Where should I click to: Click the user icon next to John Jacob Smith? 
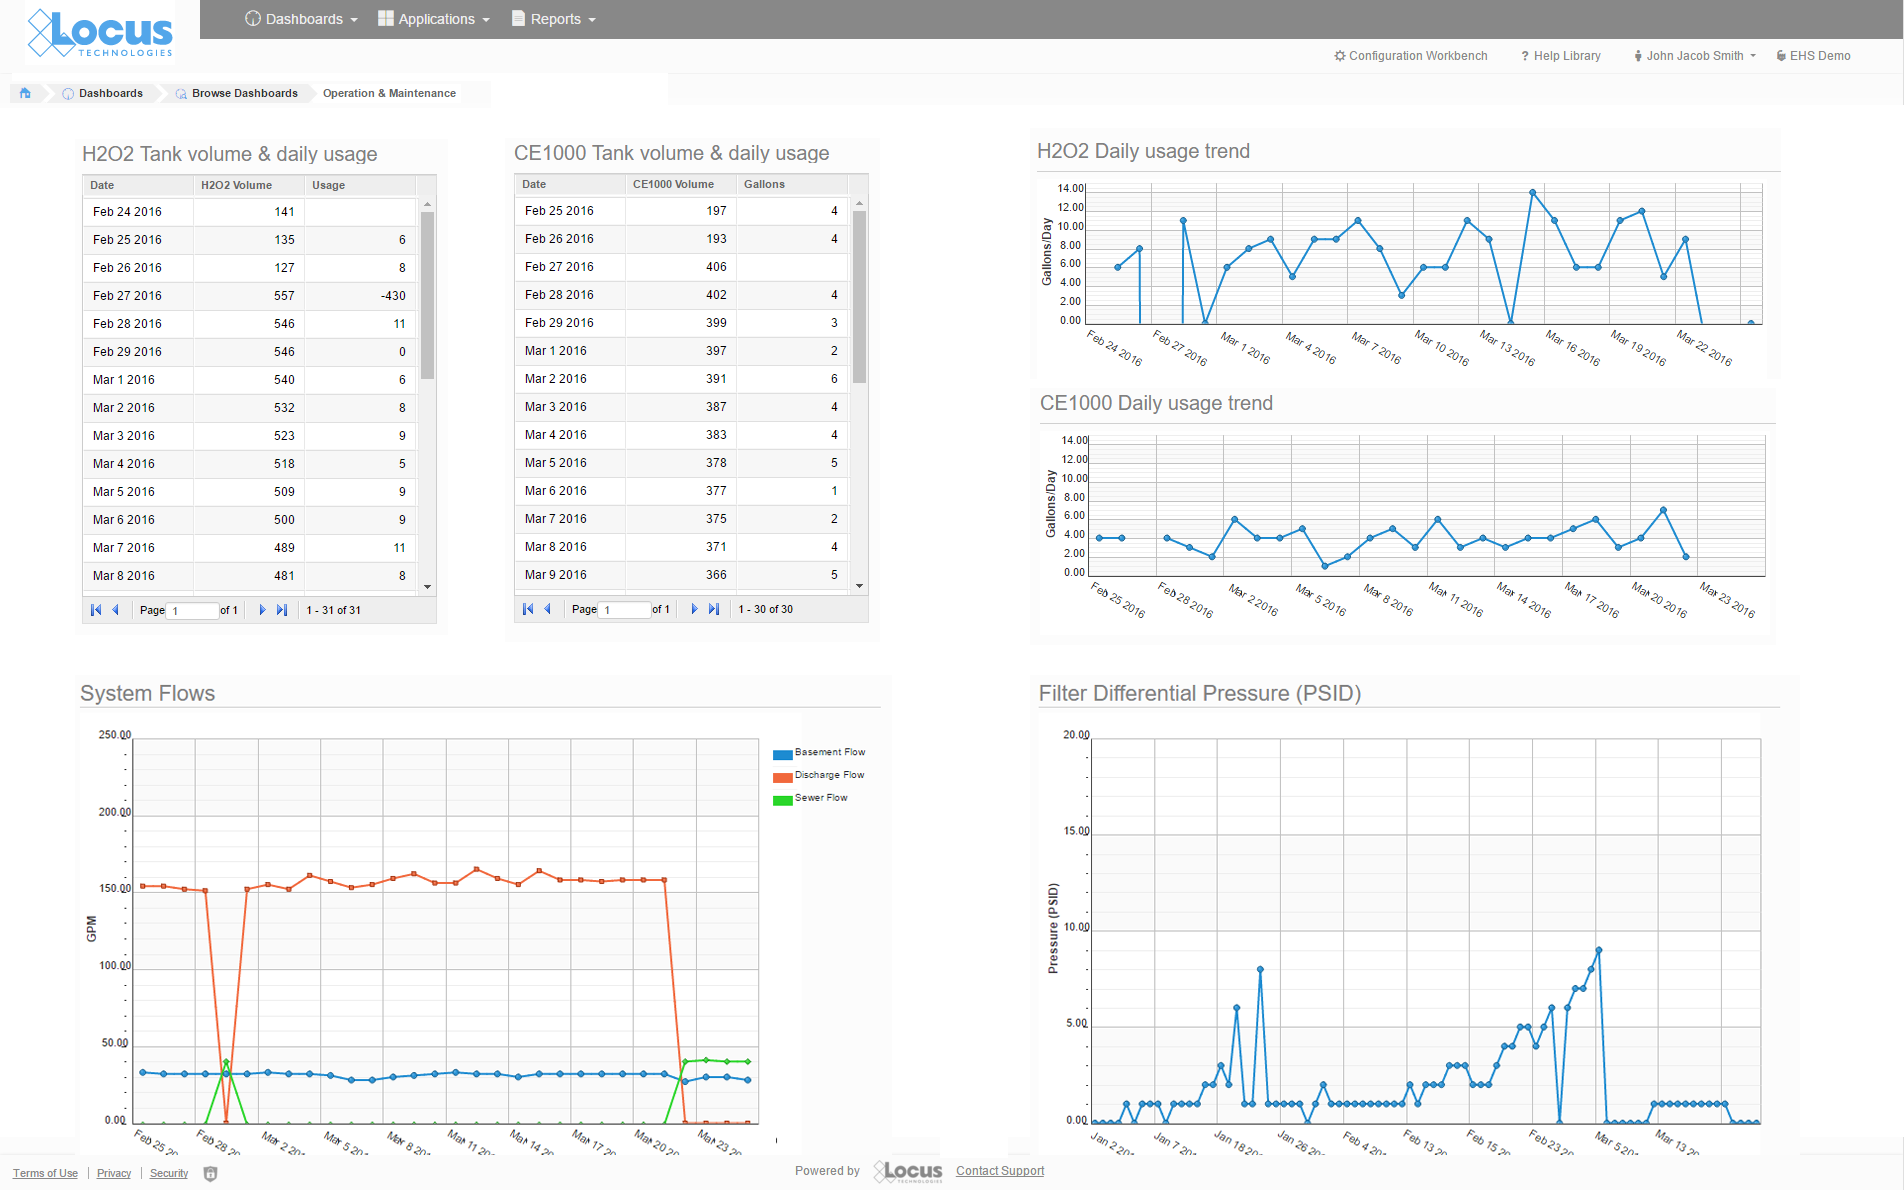pyautogui.click(x=1638, y=56)
